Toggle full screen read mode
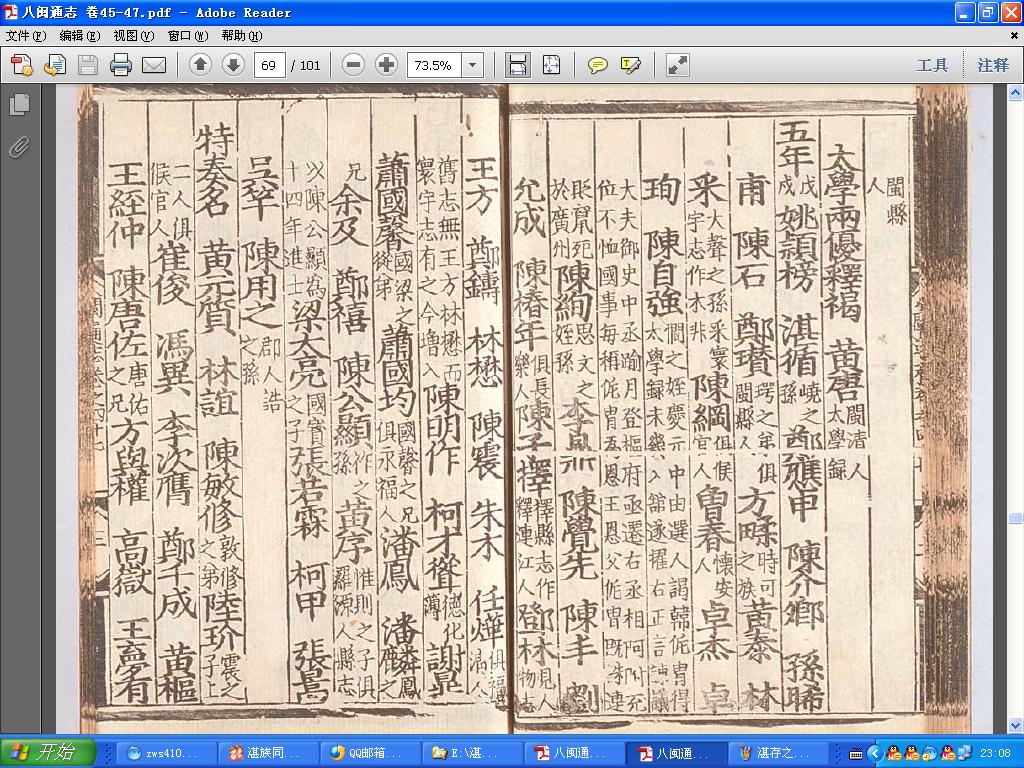This screenshot has width=1024, height=768. coord(677,65)
